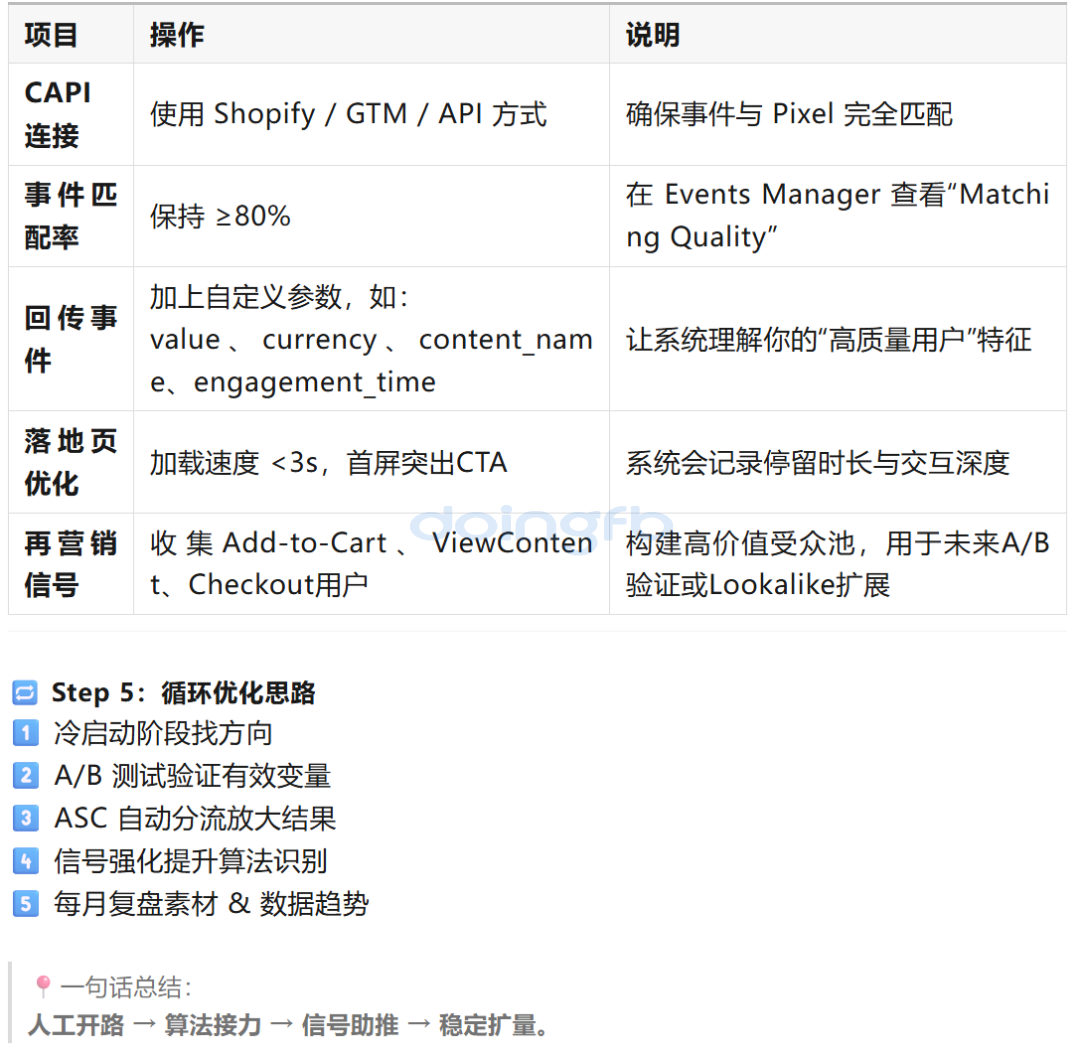Click the Step 5：循环优化思路 heading
Screen dimensions: 1080x1055
pos(183,692)
